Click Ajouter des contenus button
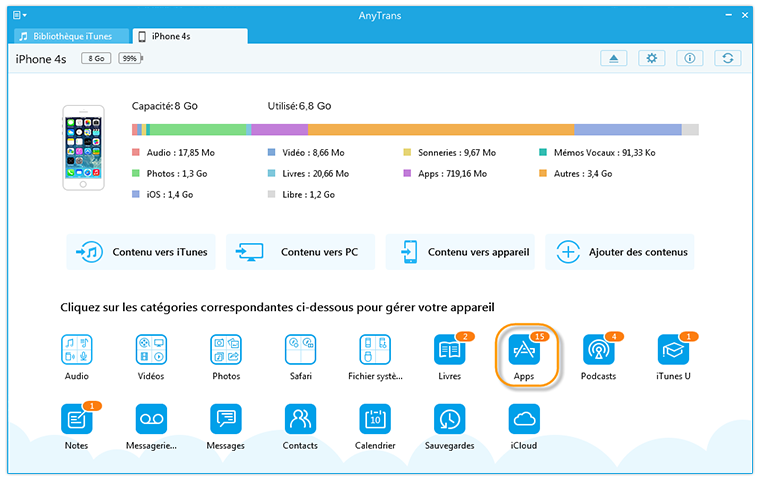 pos(619,252)
